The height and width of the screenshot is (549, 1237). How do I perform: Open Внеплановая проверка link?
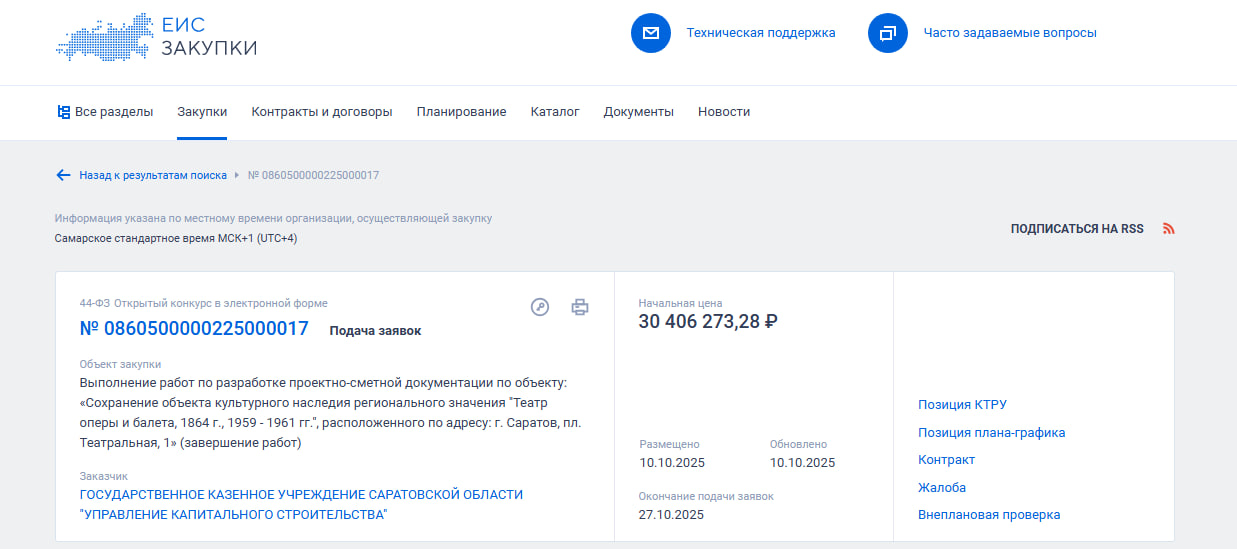click(989, 515)
